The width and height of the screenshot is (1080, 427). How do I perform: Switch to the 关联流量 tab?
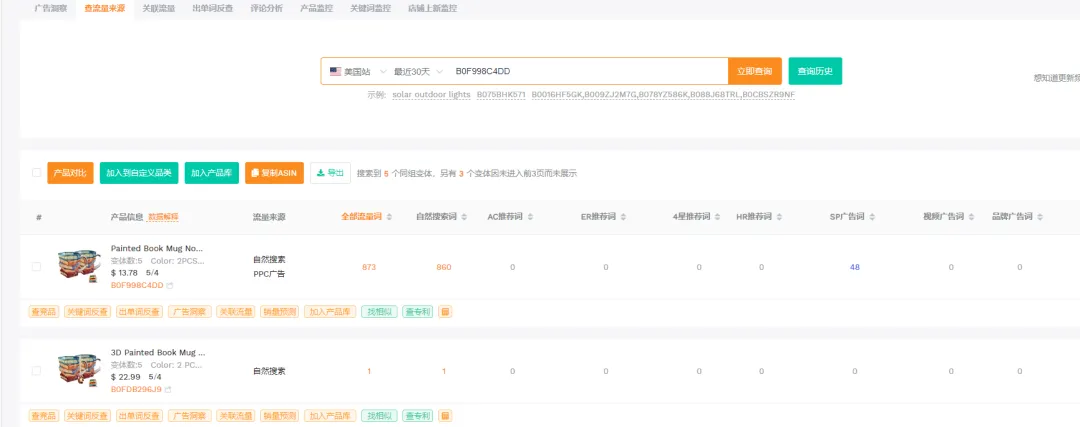(158, 9)
